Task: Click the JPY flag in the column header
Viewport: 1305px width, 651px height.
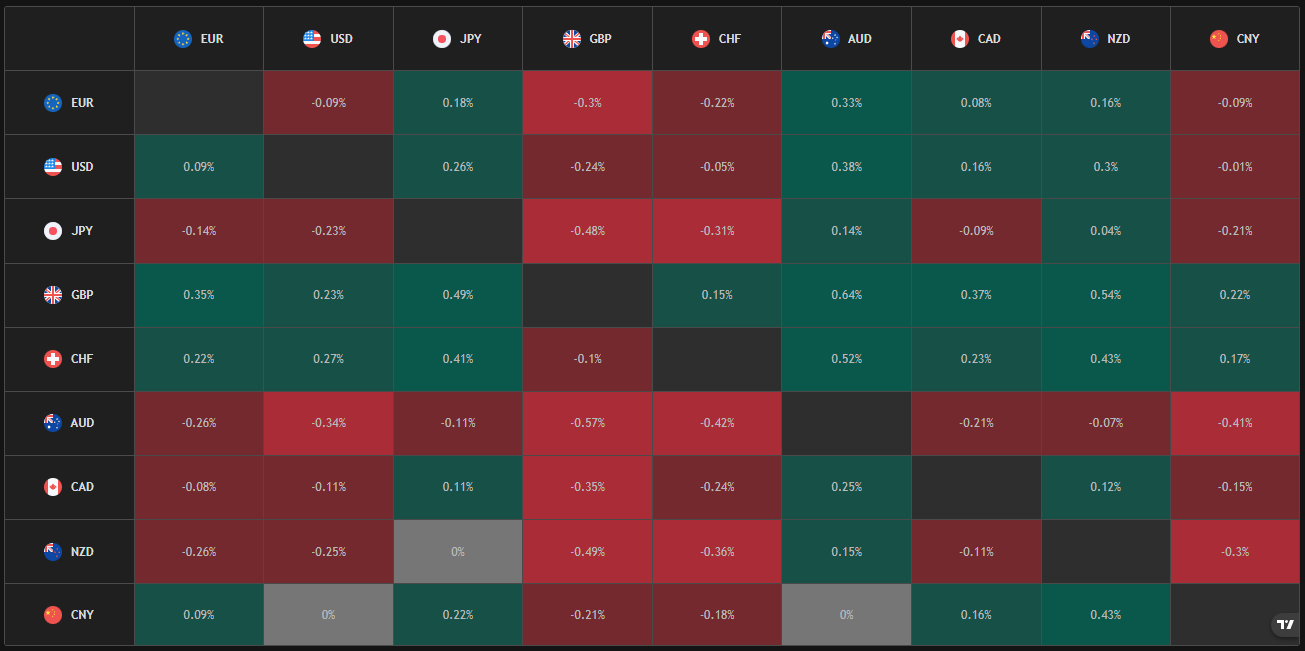Action: pyautogui.click(x=442, y=39)
